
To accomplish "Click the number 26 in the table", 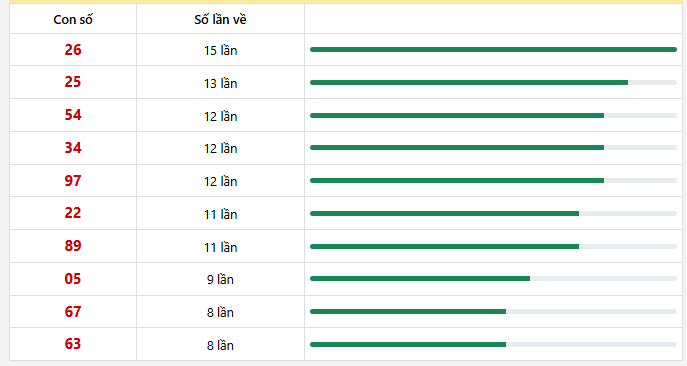I will click(73, 50).
